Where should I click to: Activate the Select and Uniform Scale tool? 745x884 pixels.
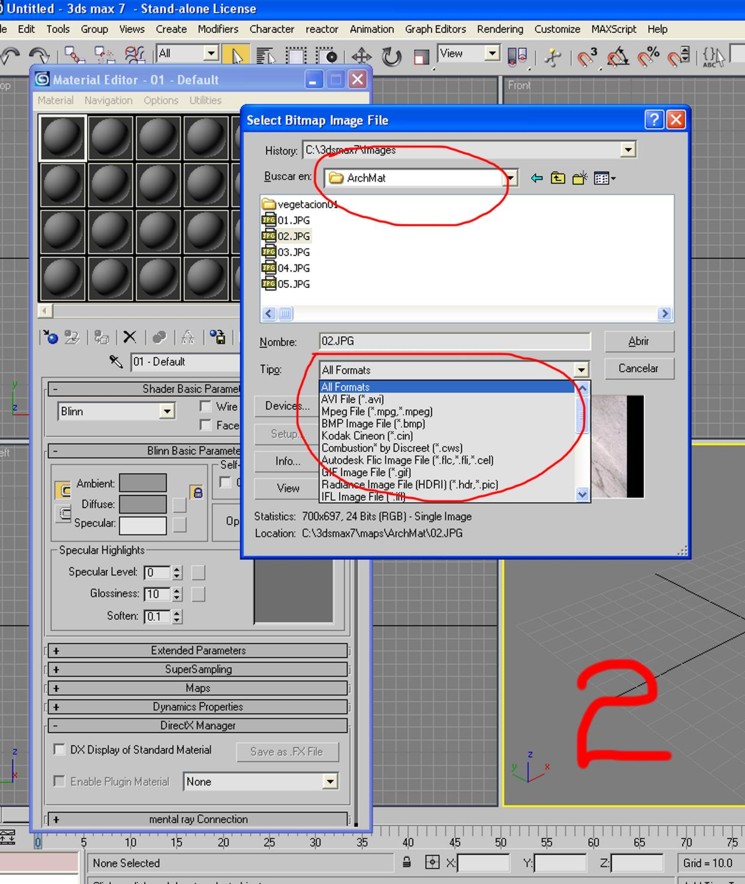421,56
